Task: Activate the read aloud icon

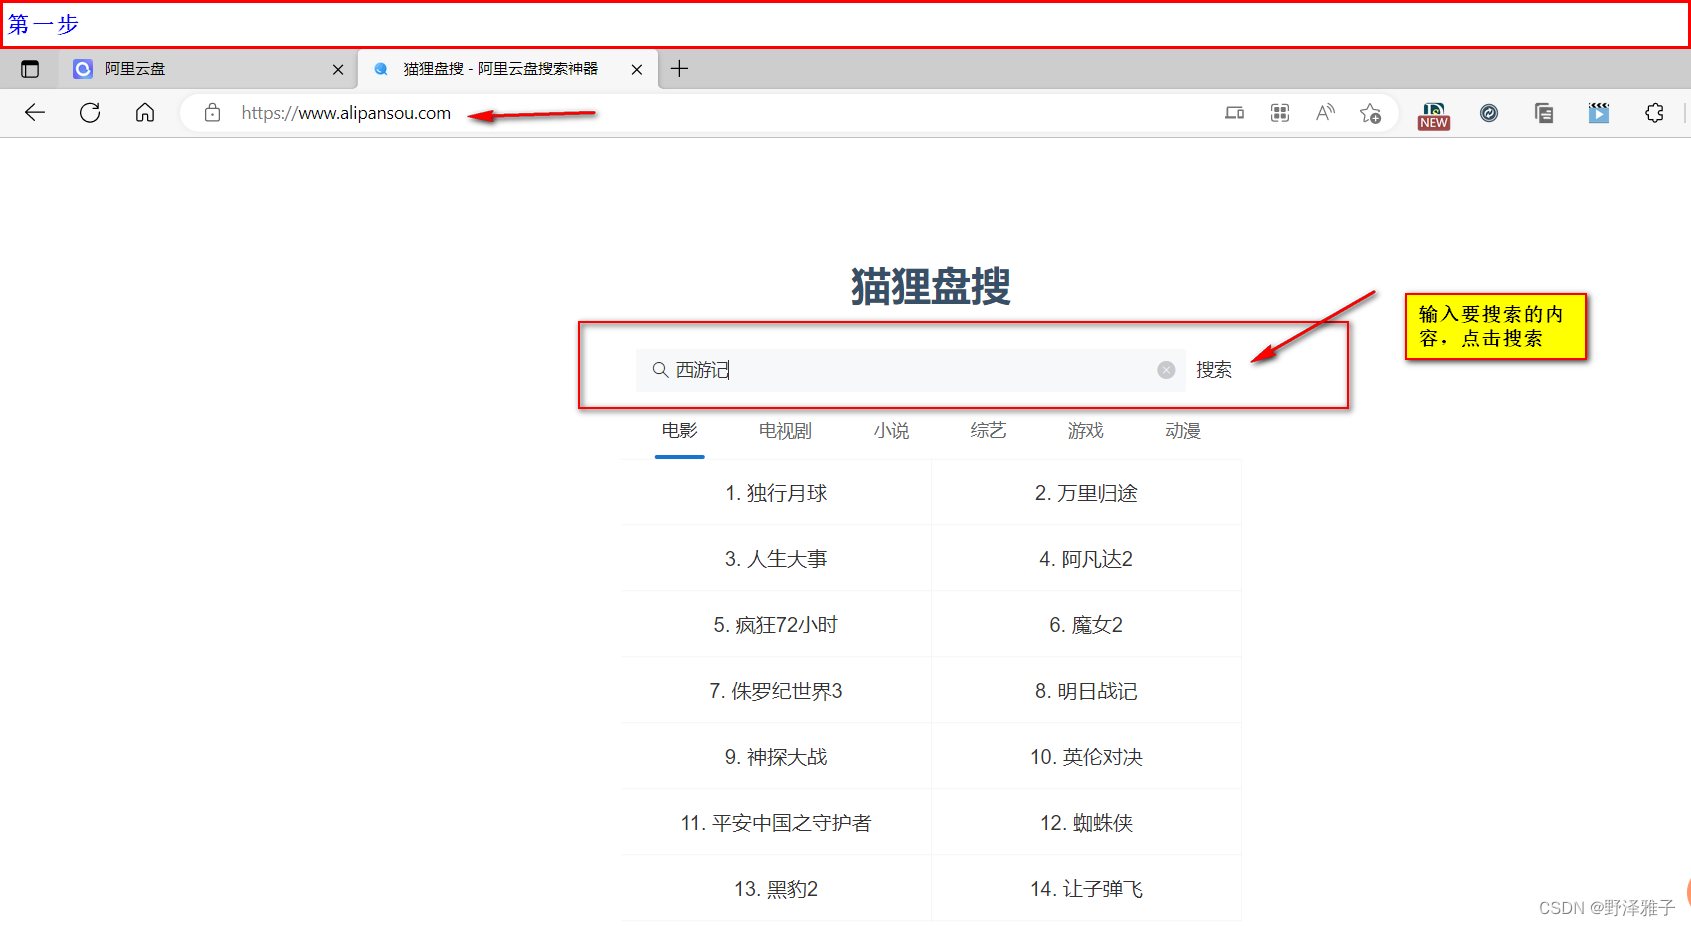Action: [x=1325, y=113]
